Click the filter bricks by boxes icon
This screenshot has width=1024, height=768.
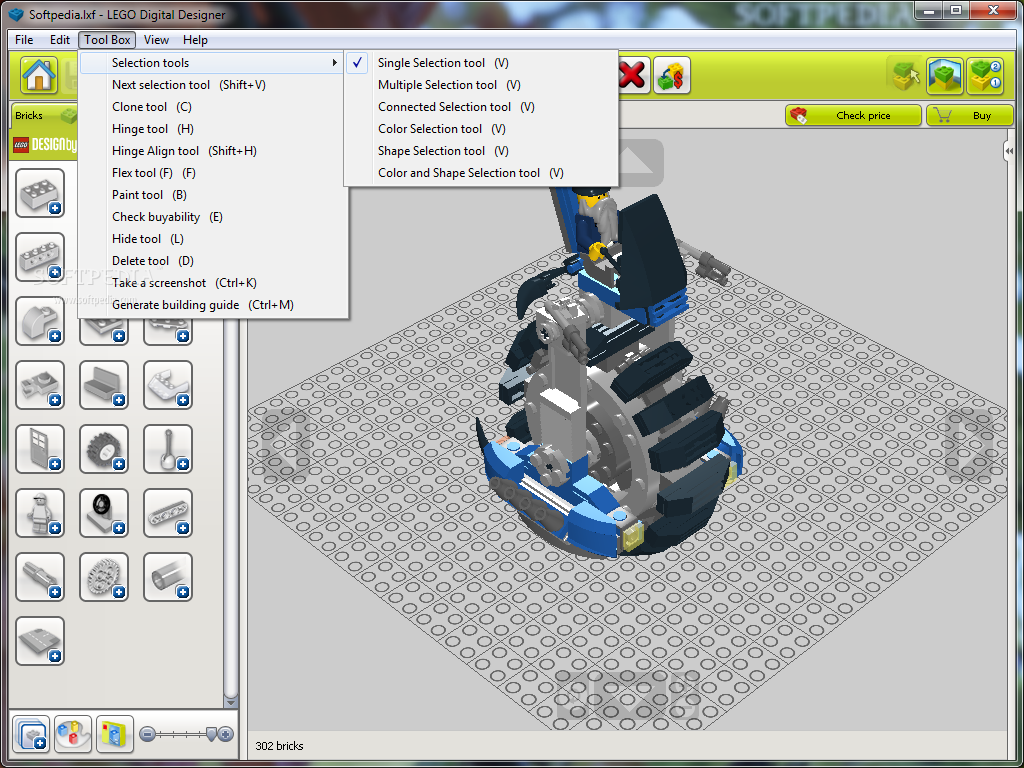(115, 734)
